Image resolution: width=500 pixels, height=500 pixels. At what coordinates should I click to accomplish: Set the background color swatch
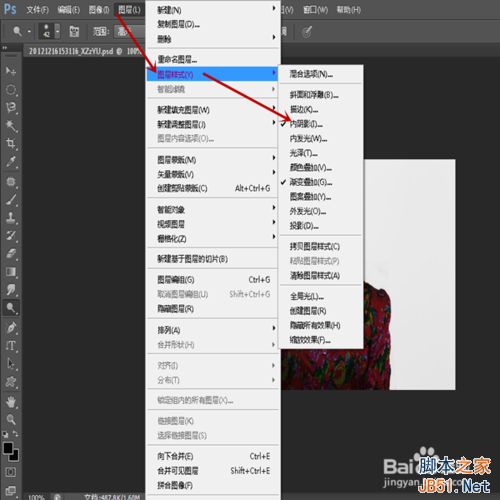pyautogui.click(x=14, y=455)
